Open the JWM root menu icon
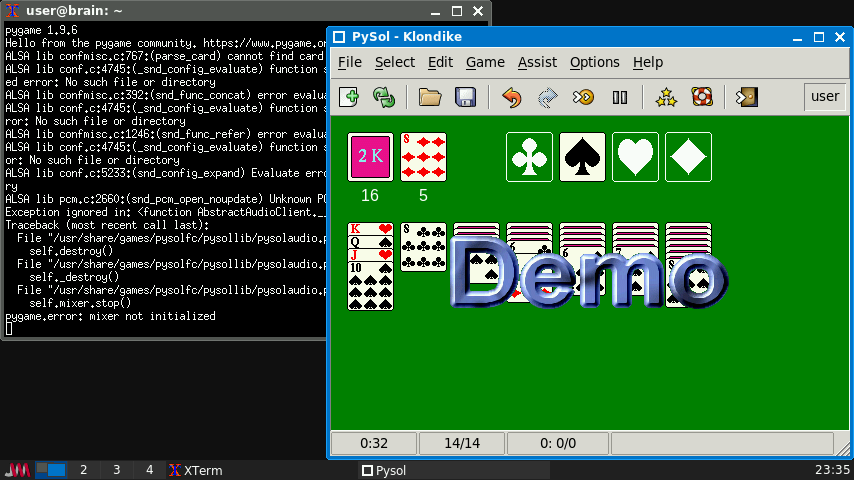This screenshot has width=854, height=480. pyautogui.click(x=17, y=470)
